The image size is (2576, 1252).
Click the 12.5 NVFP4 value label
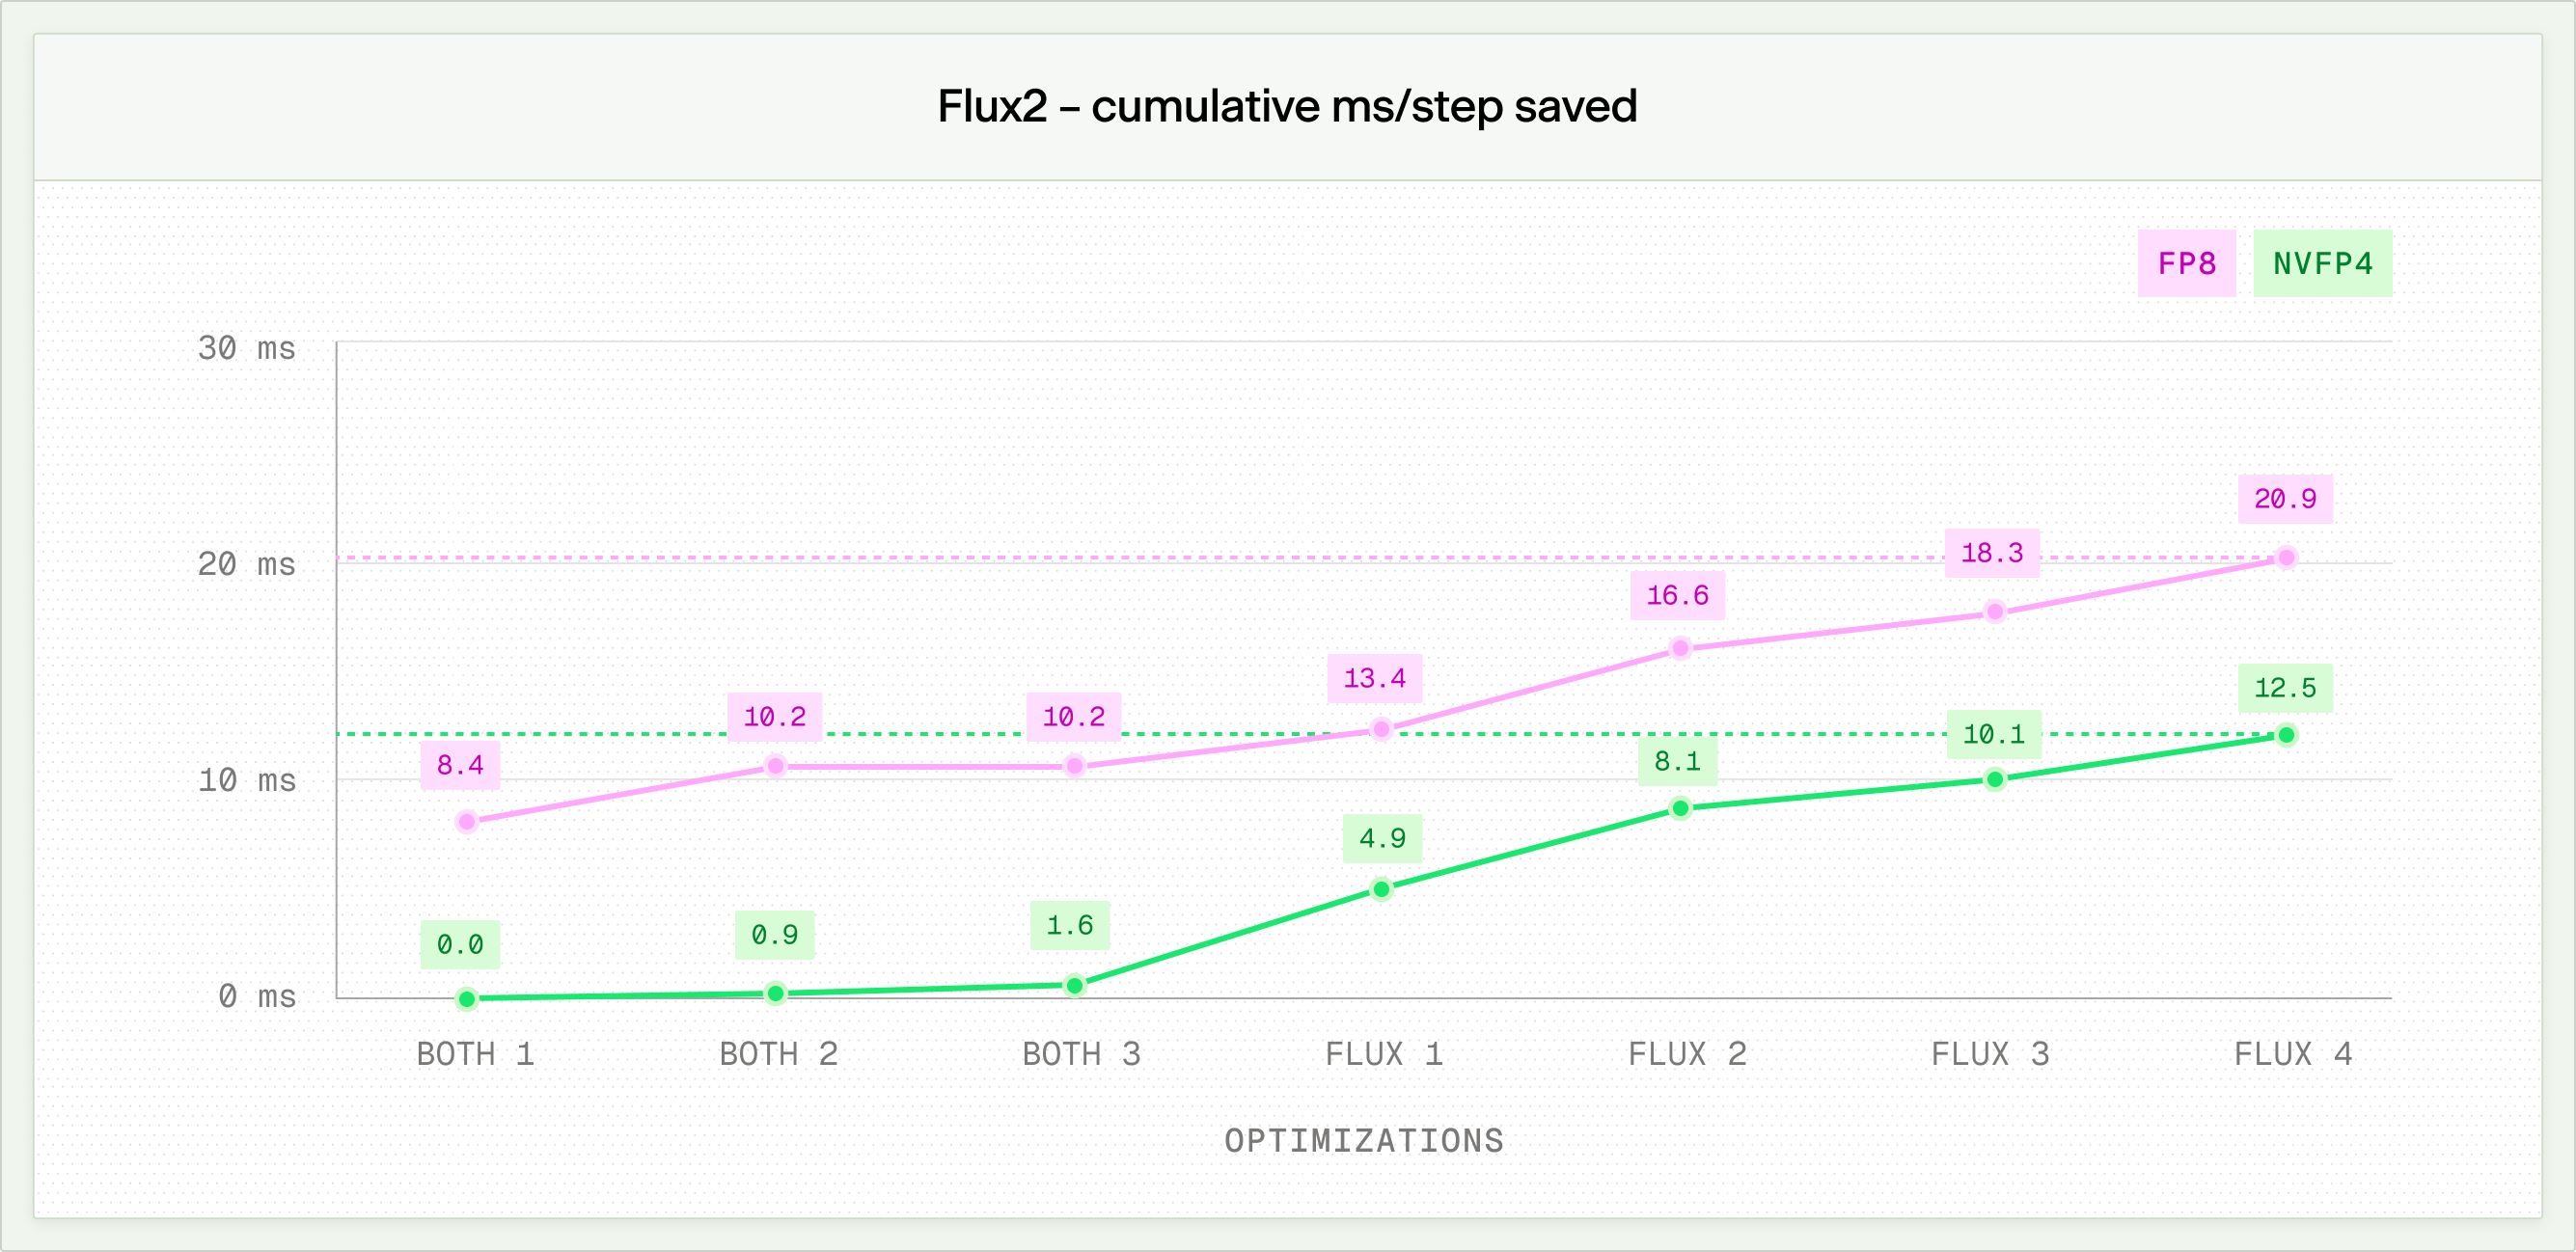tap(2285, 688)
